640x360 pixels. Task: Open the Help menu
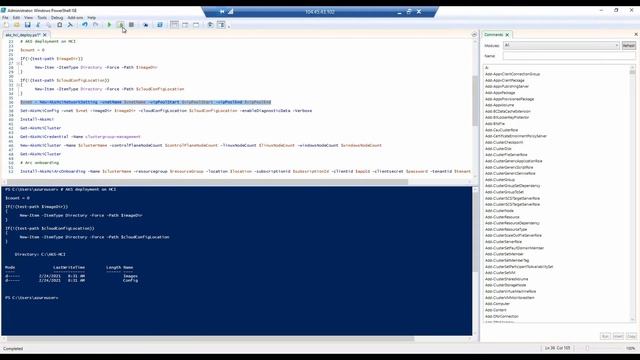[91, 18]
